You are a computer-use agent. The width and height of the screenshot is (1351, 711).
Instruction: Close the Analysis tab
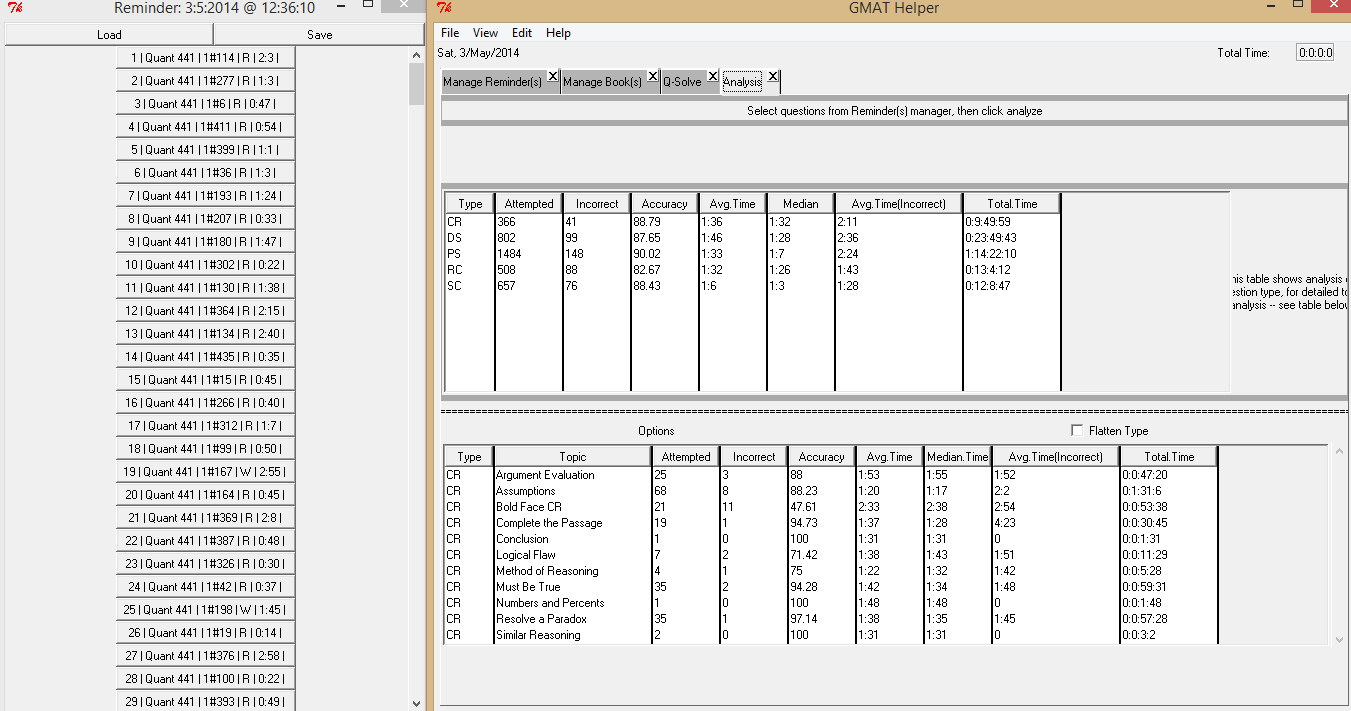[x=772, y=75]
